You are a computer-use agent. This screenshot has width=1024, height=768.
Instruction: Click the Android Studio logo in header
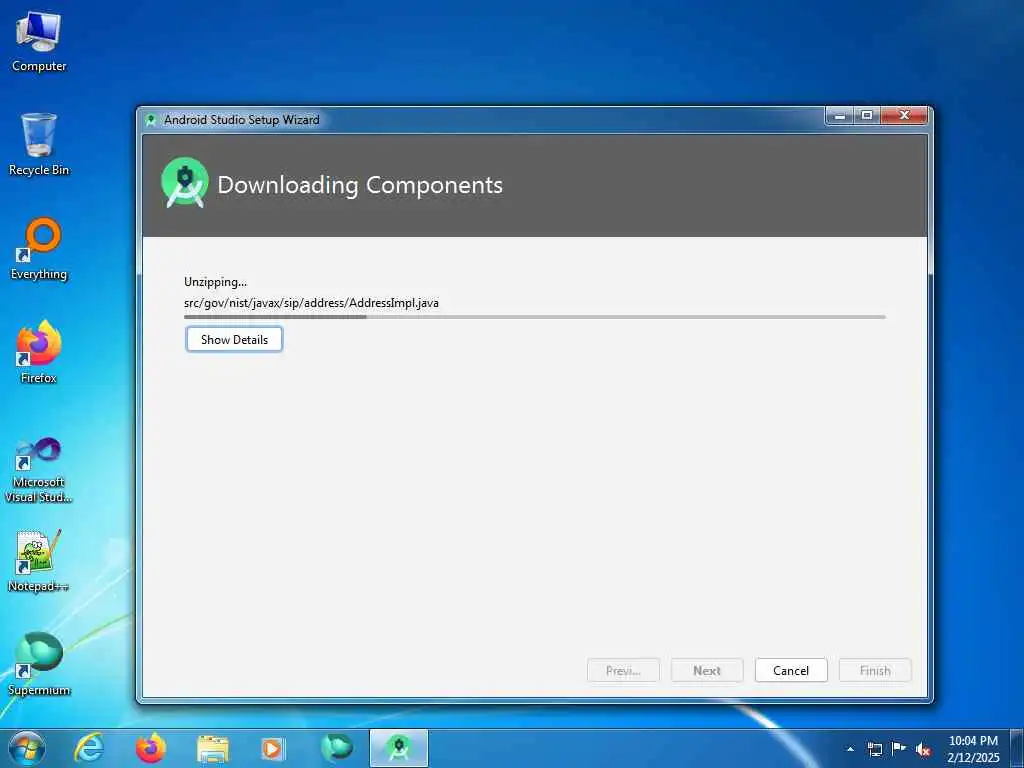pos(185,183)
